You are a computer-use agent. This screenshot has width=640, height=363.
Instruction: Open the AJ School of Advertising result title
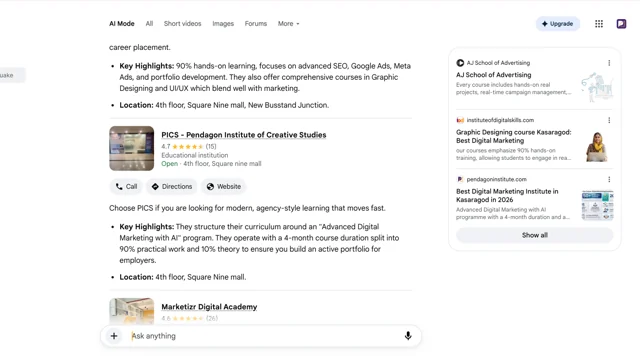pos(493,75)
